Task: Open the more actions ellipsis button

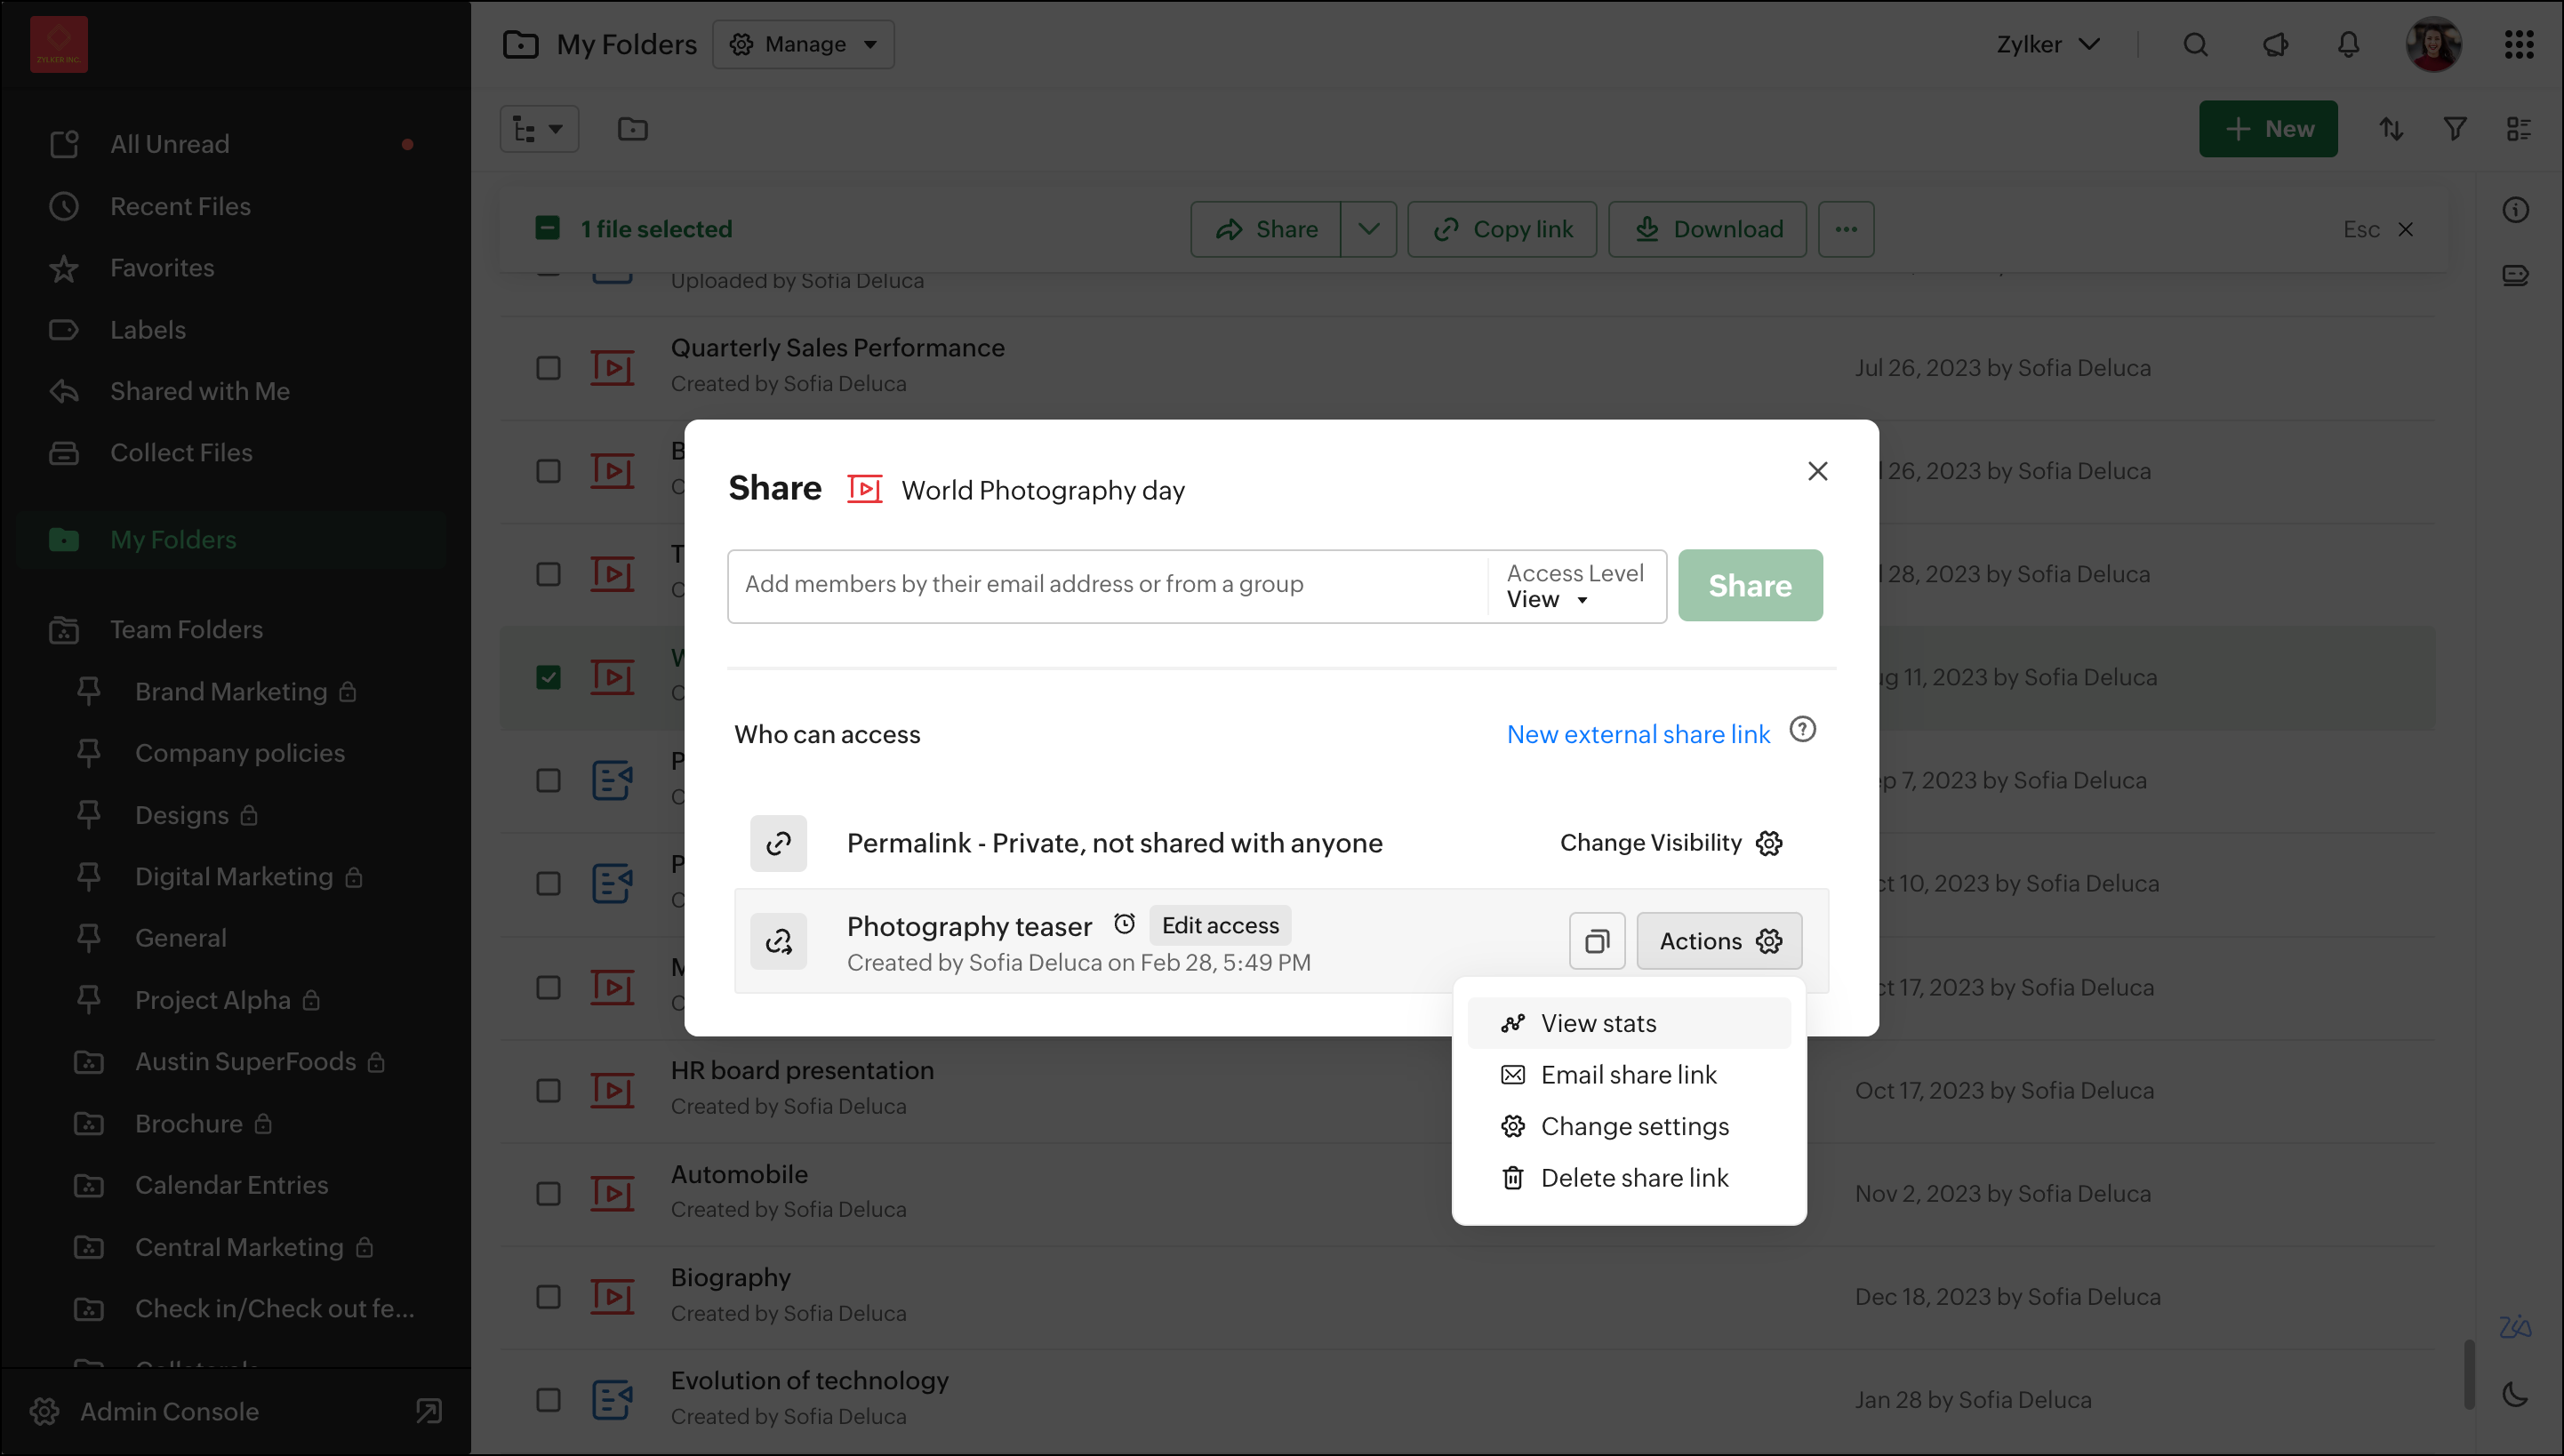Action: (1846, 229)
